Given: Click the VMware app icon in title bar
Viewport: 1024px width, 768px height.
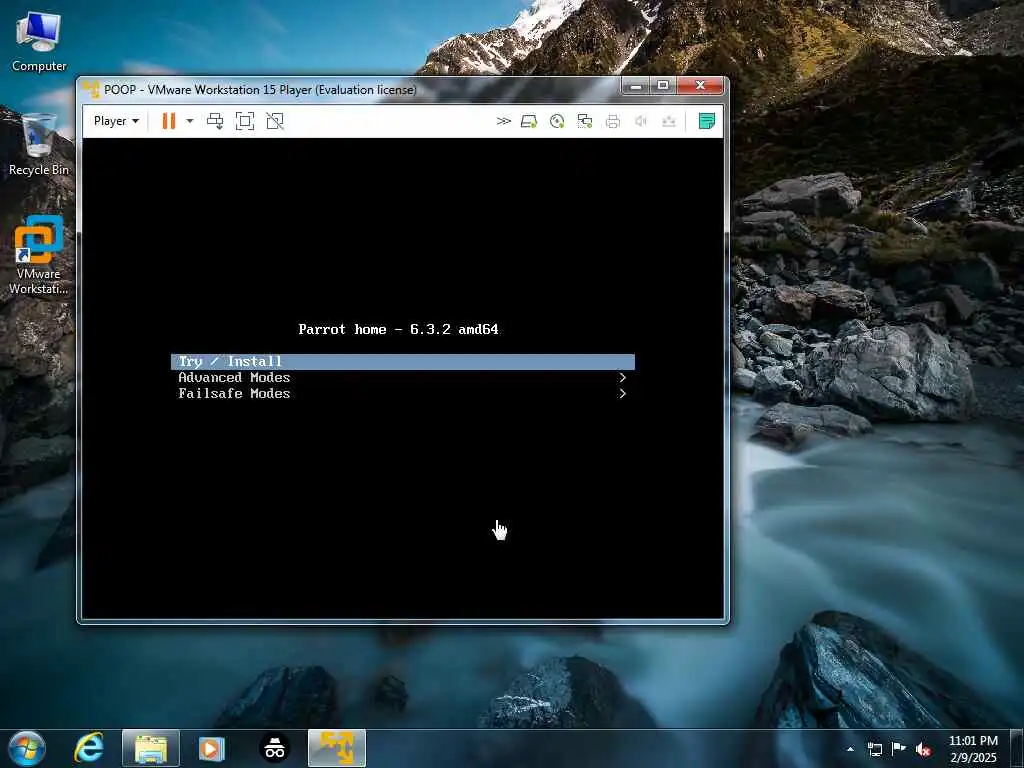Looking at the screenshot, I should (x=92, y=89).
